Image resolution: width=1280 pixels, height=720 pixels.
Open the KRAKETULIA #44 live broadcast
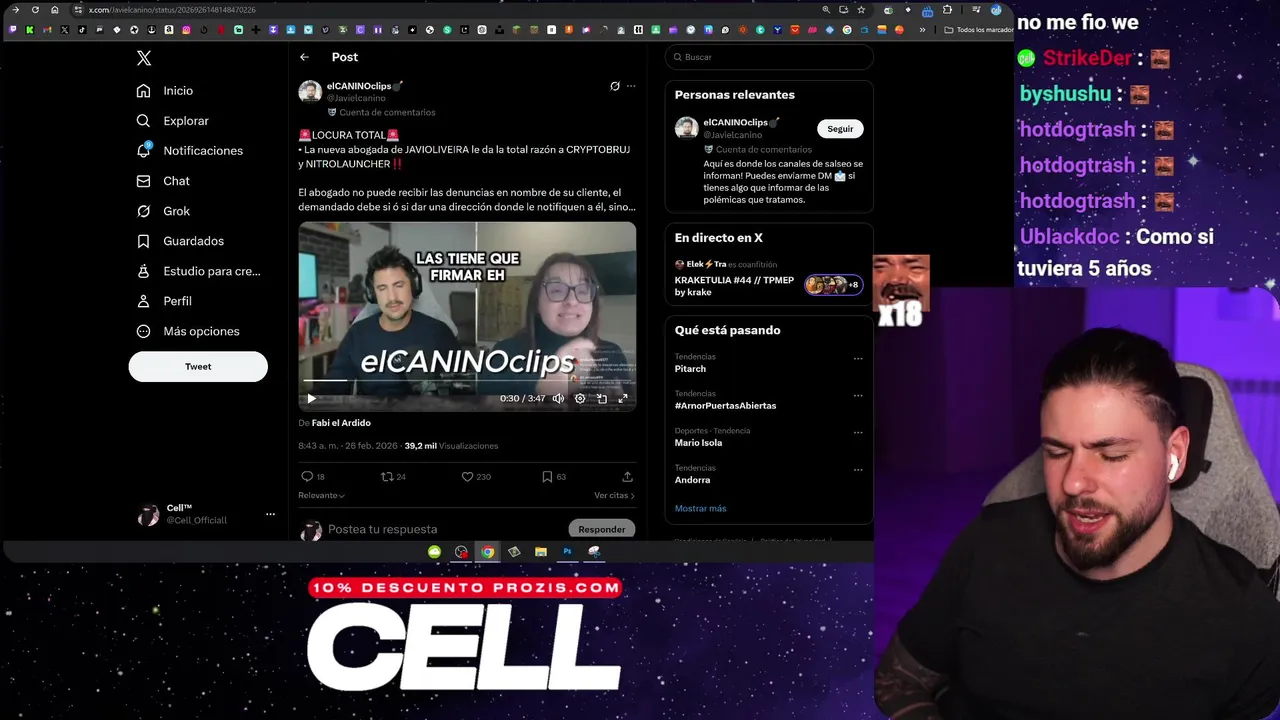(x=768, y=278)
